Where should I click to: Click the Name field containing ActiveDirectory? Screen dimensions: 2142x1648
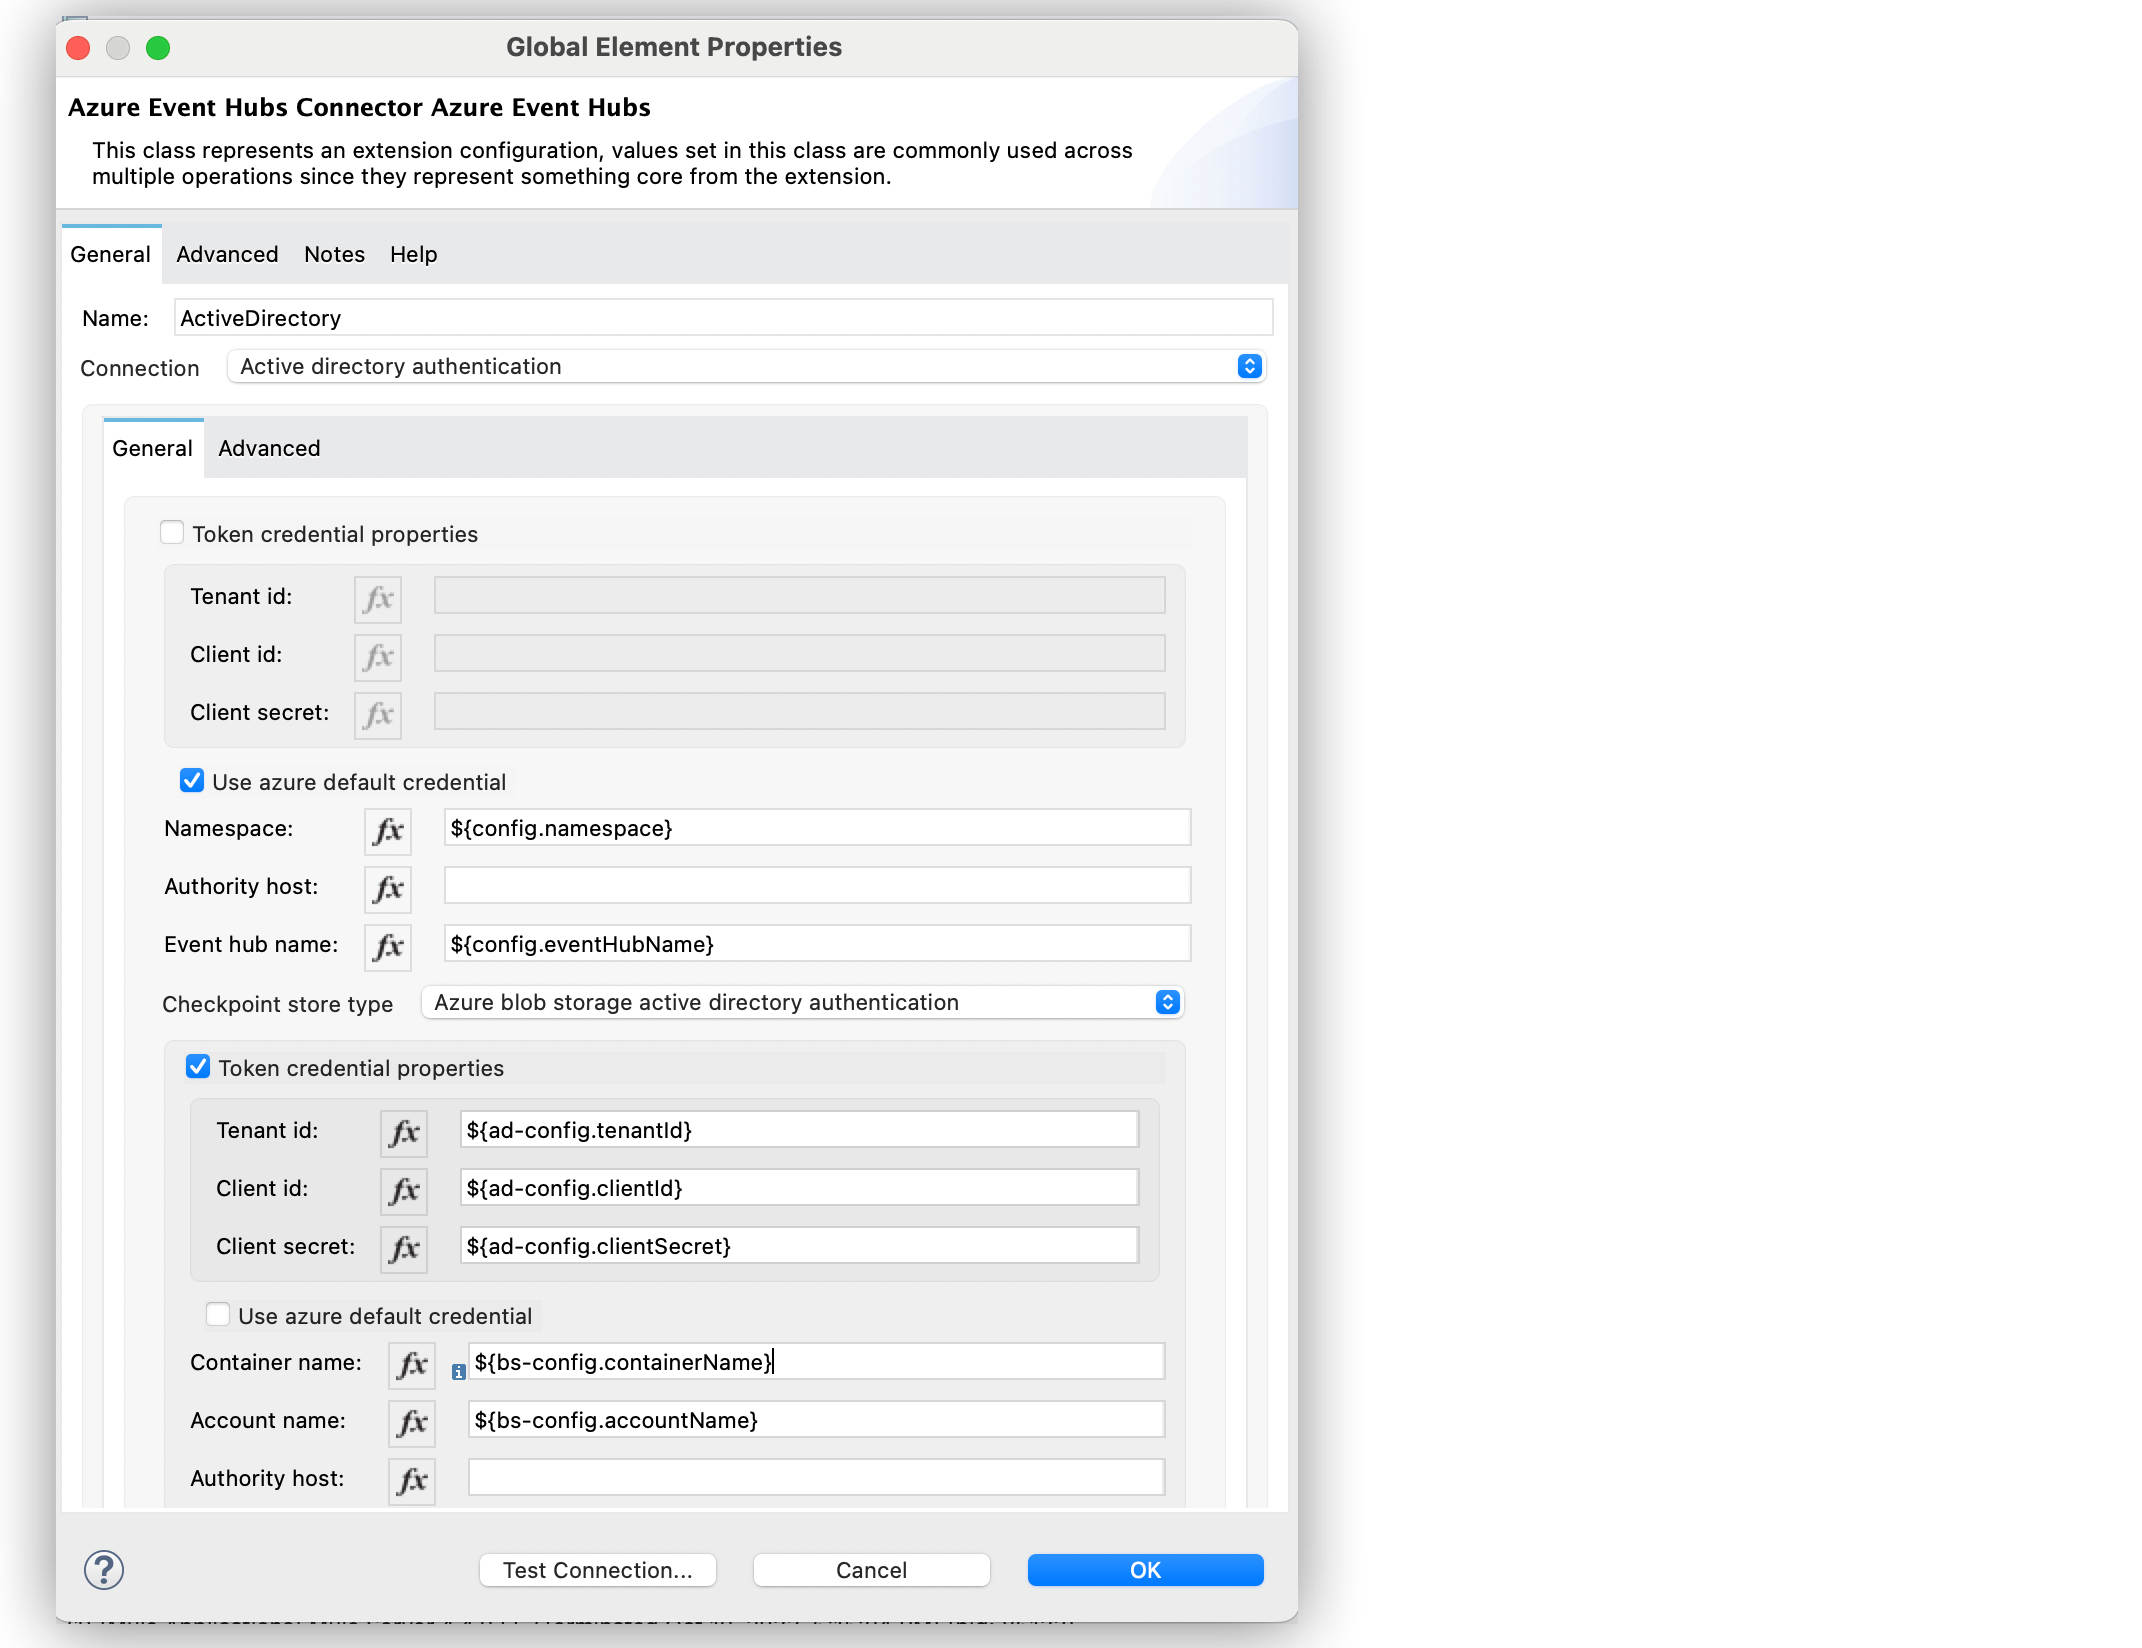[x=723, y=318]
